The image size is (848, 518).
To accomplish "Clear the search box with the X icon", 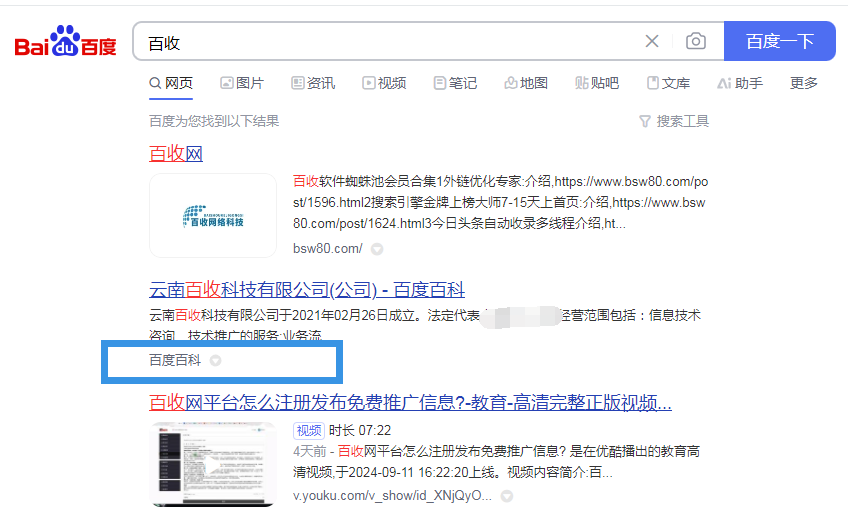I will coord(652,41).
